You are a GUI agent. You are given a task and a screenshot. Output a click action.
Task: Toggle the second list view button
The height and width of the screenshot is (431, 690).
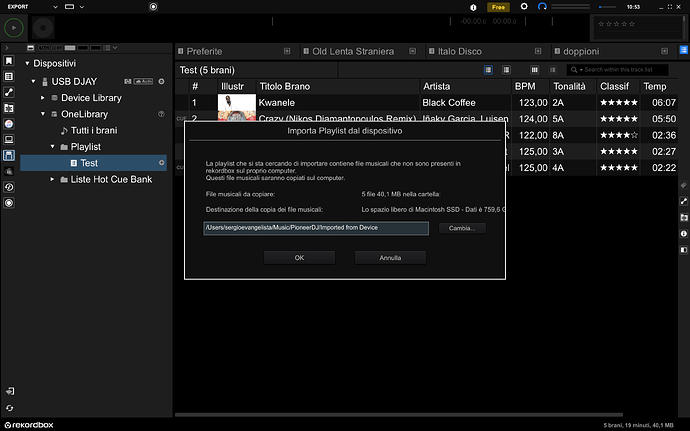click(506, 70)
